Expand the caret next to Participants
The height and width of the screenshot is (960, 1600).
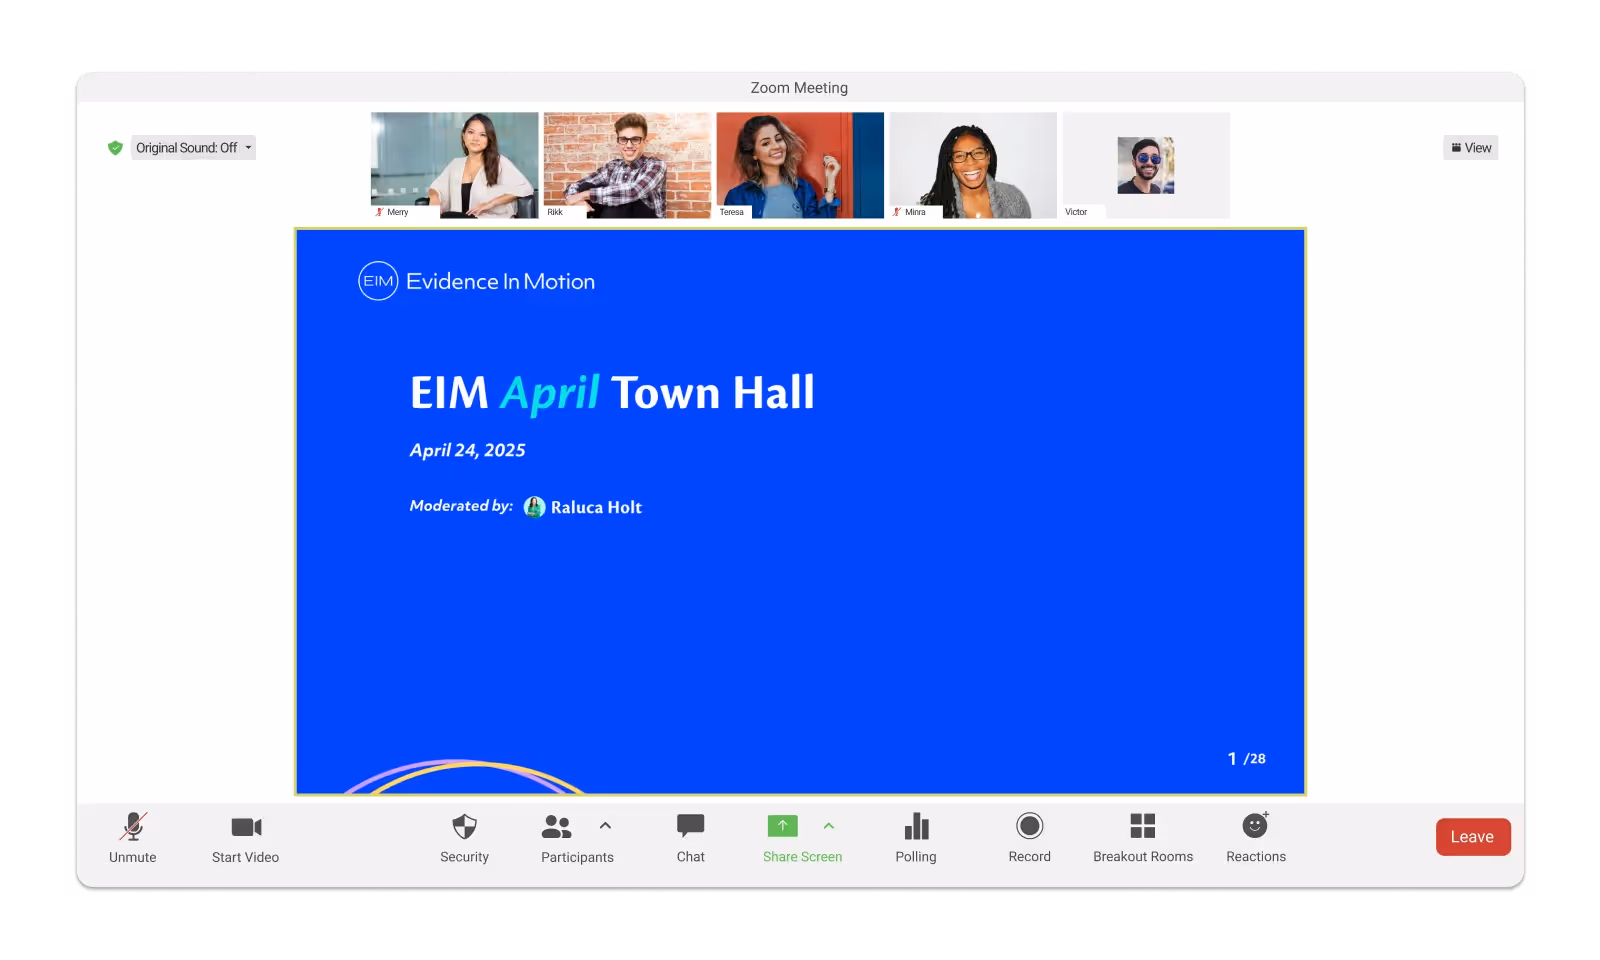[605, 826]
